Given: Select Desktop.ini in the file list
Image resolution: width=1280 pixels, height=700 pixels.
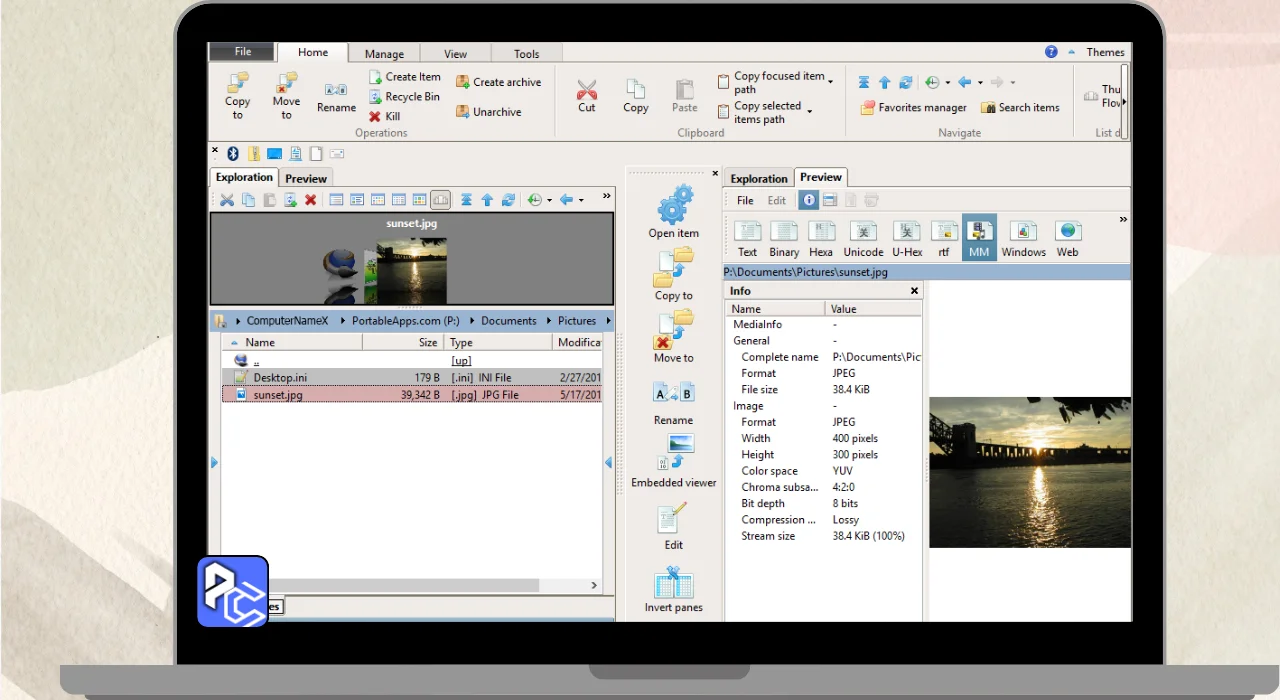Looking at the screenshot, I should click(278, 377).
